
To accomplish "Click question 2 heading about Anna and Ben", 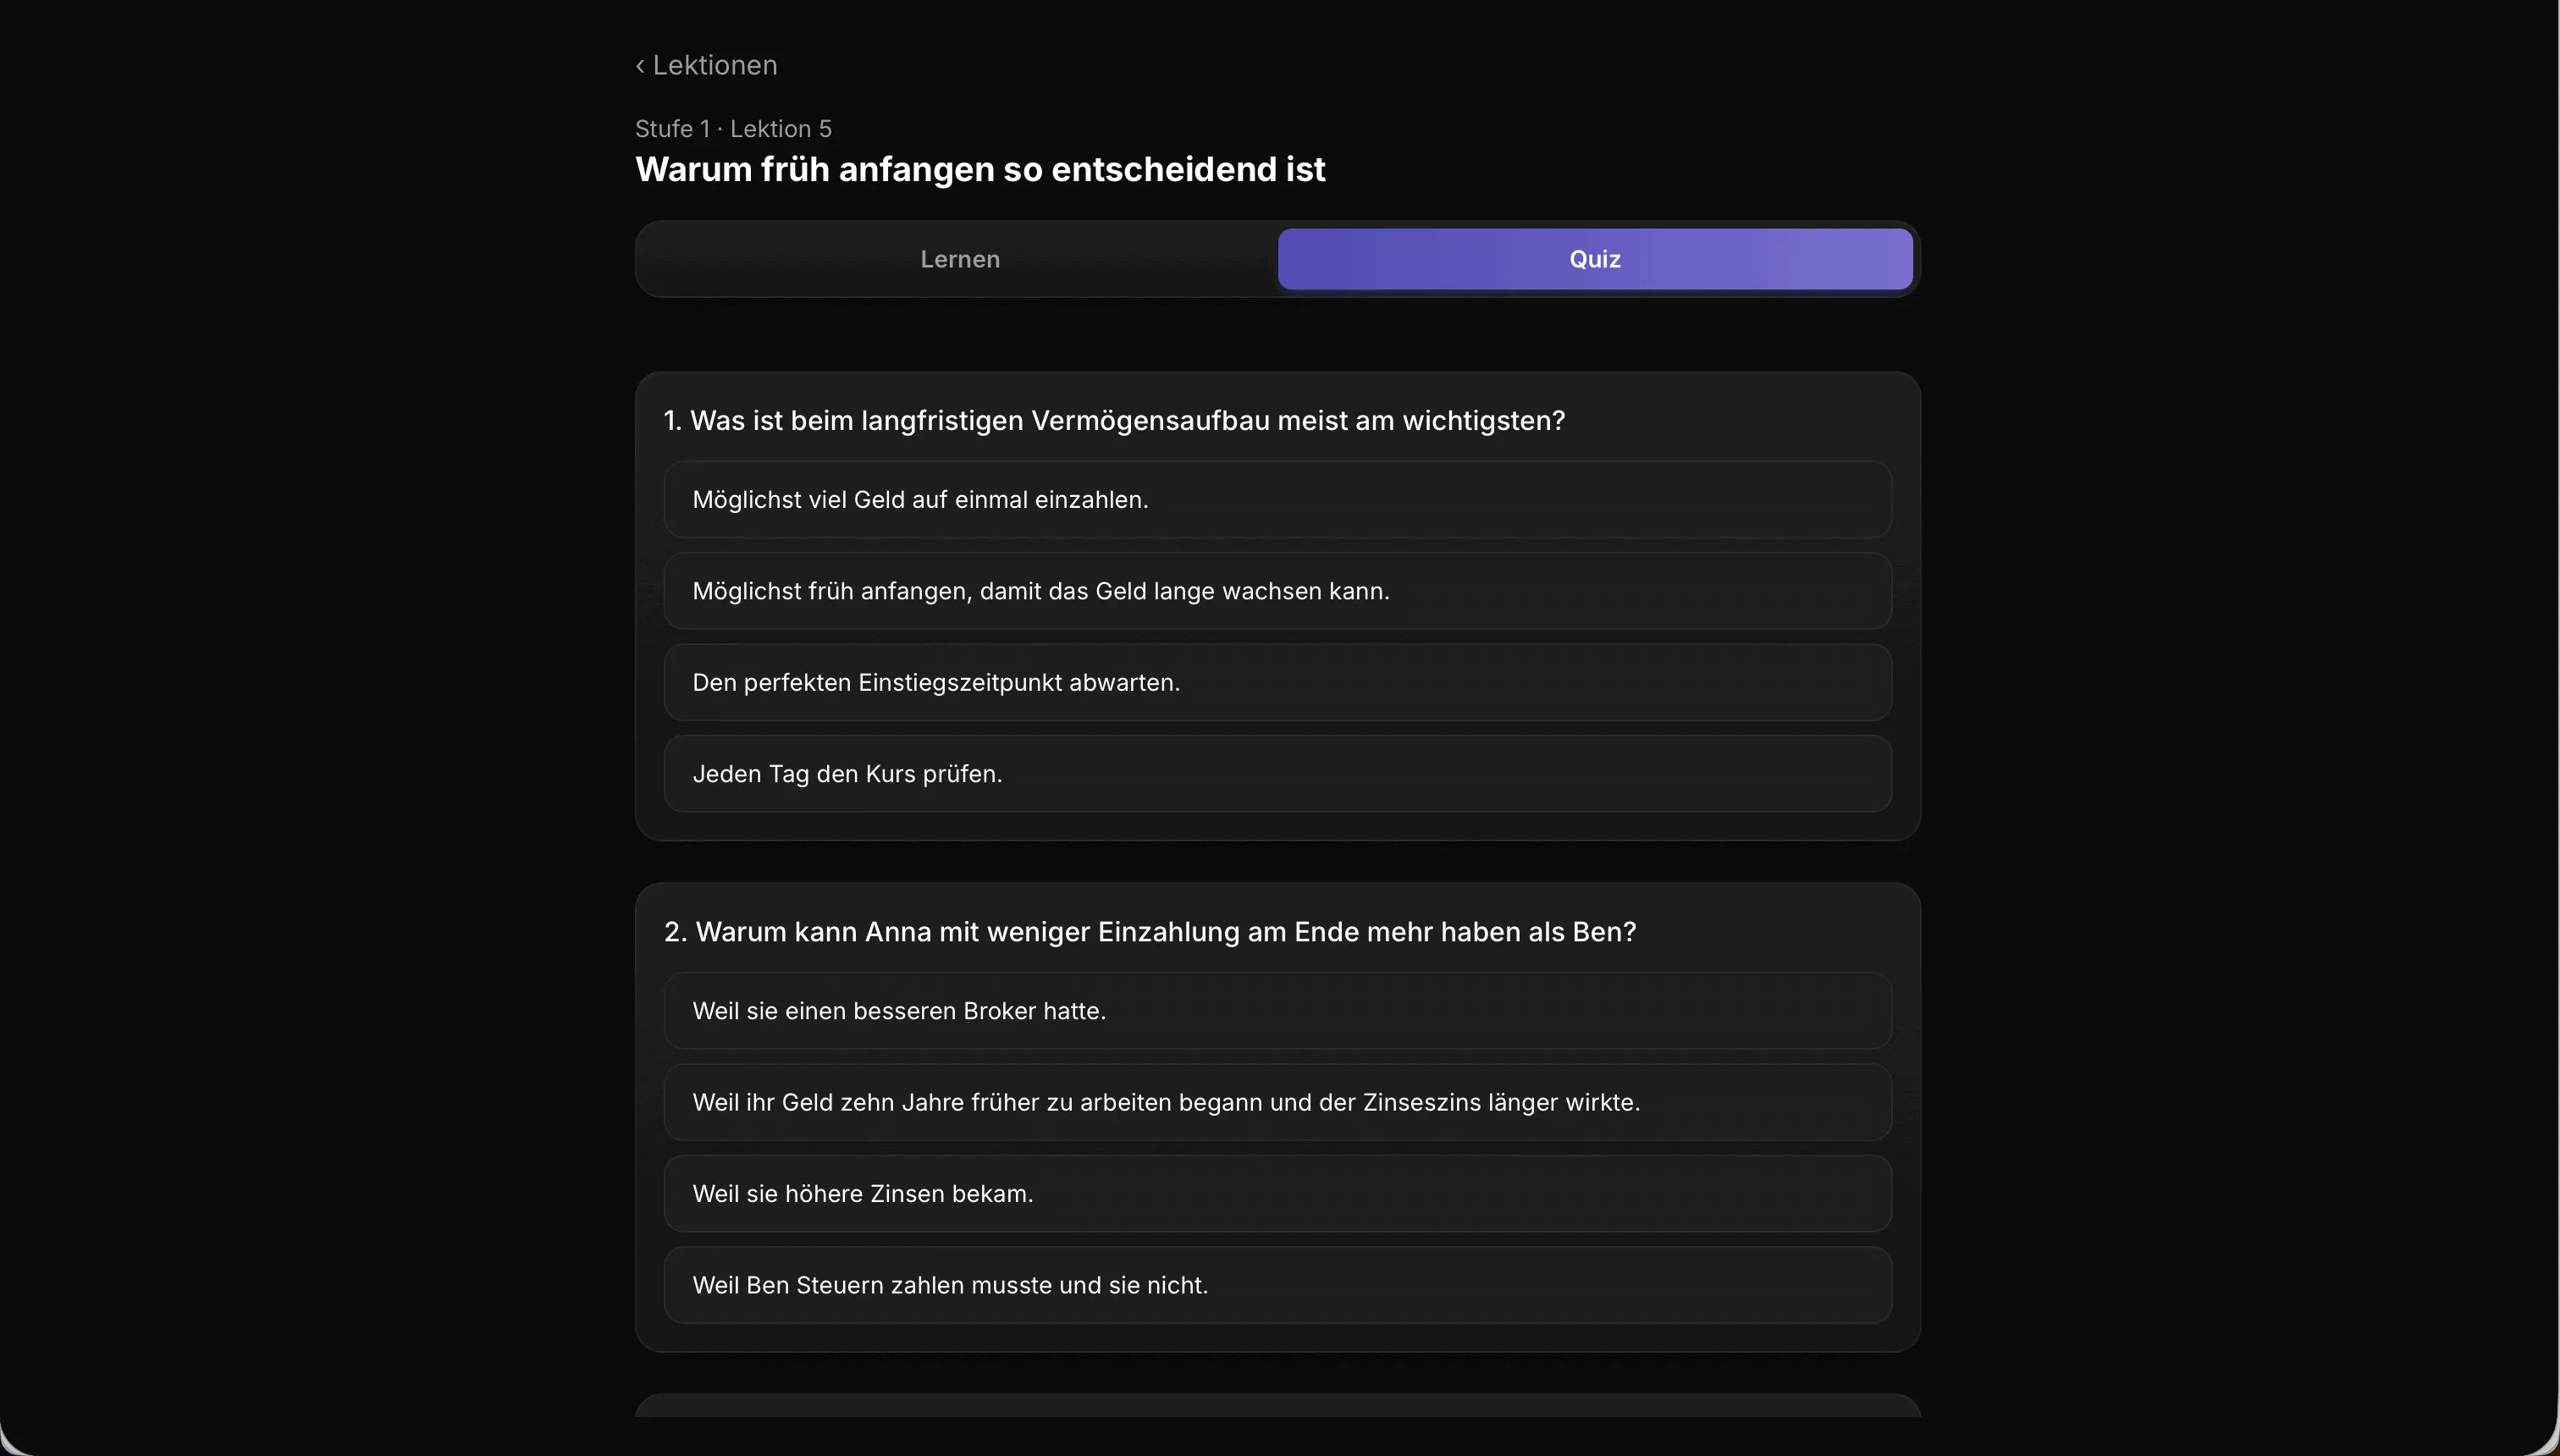I will 1150,932.
